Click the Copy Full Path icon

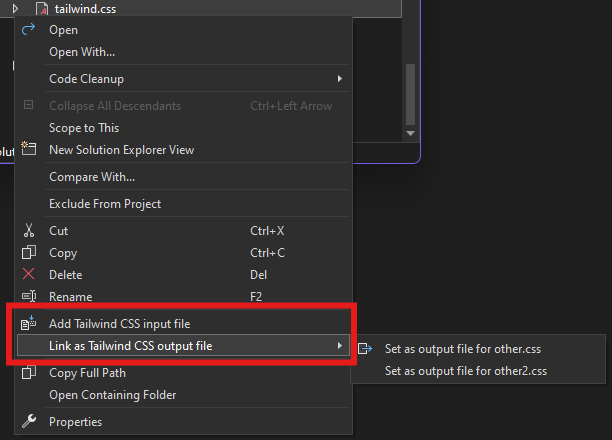tap(28, 372)
